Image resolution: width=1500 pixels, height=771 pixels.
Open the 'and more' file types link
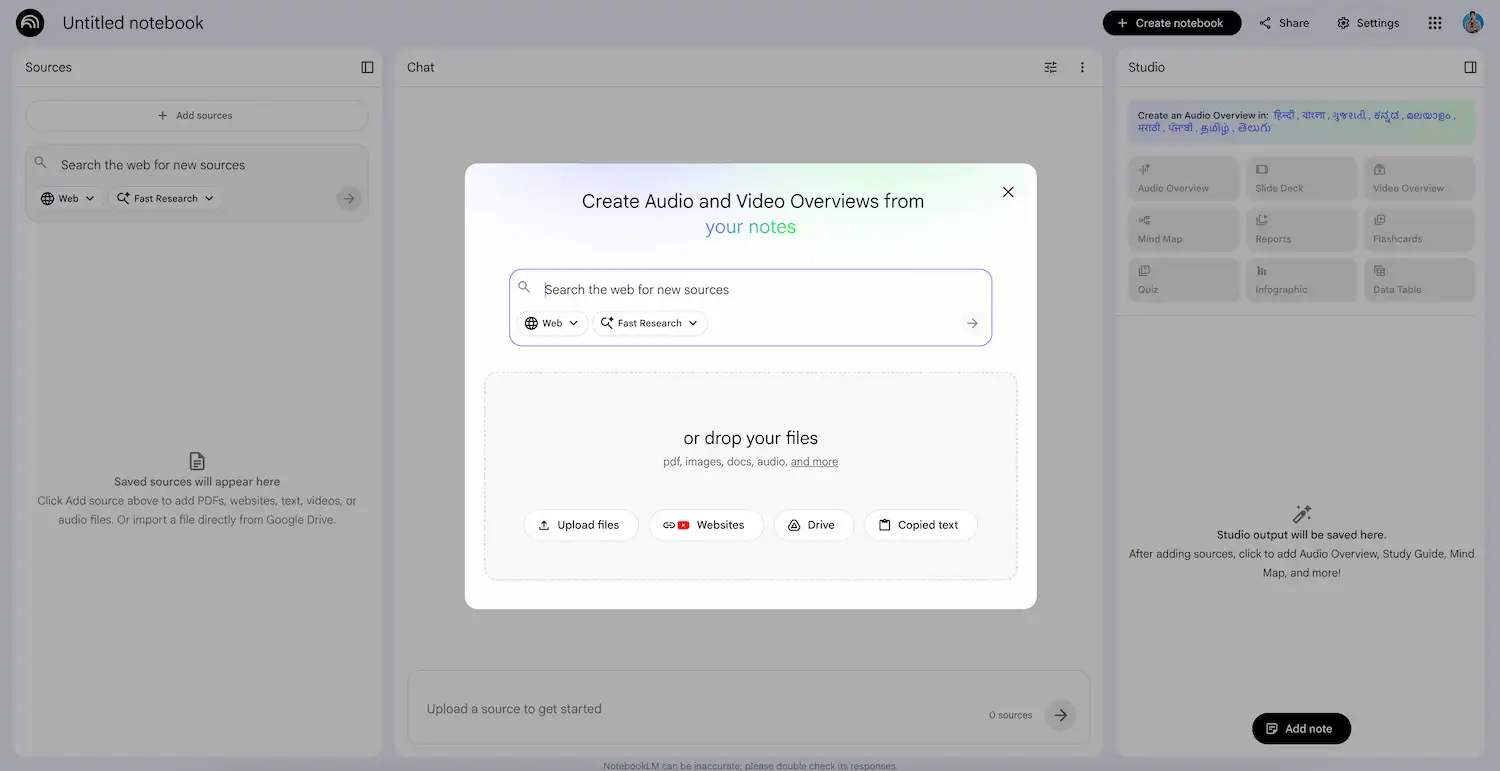[x=814, y=462]
